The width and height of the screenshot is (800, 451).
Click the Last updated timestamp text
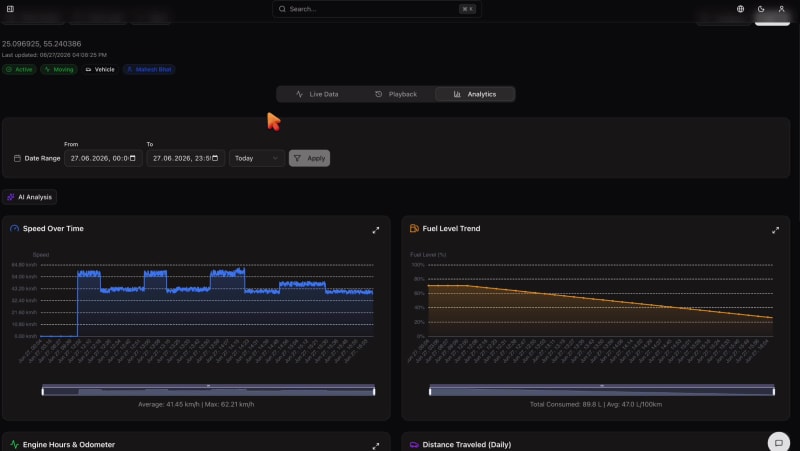coord(54,55)
